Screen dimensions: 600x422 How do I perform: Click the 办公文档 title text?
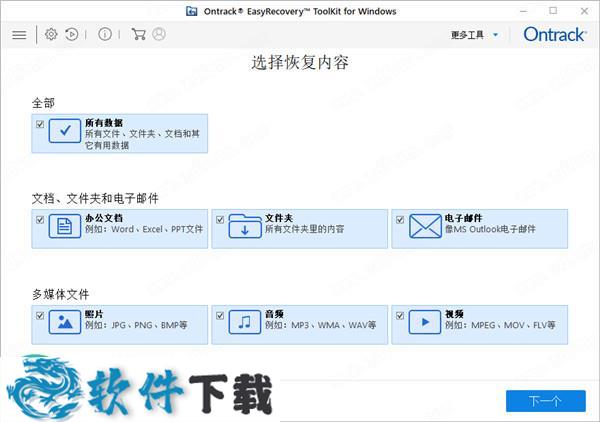[104, 218]
